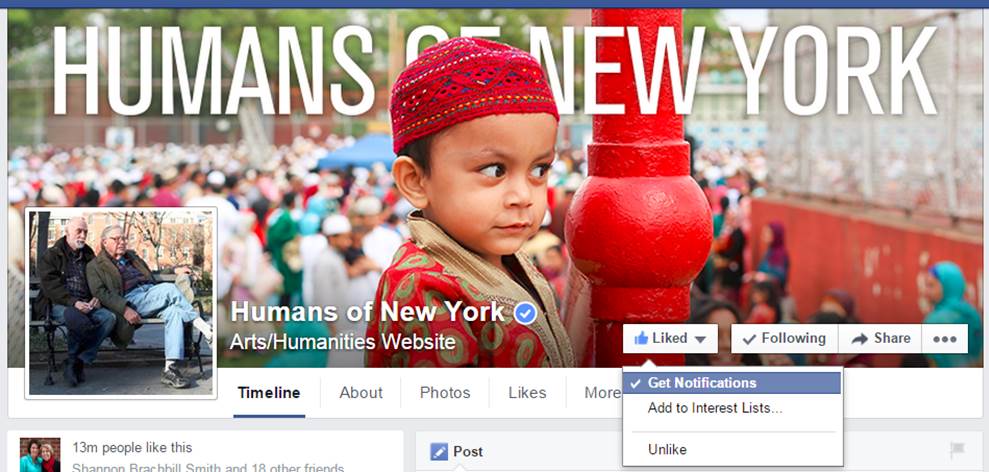The height and width of the screenshot is (472, 989).
Task: Select the Timeline tab
Action: point(269,392)
